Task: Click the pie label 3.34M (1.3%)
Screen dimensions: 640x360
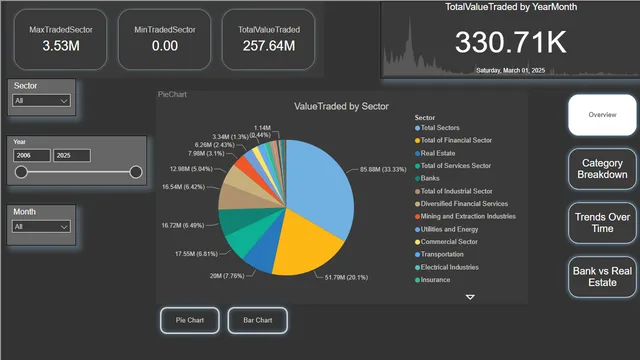Action: click(x=230, y=137)
